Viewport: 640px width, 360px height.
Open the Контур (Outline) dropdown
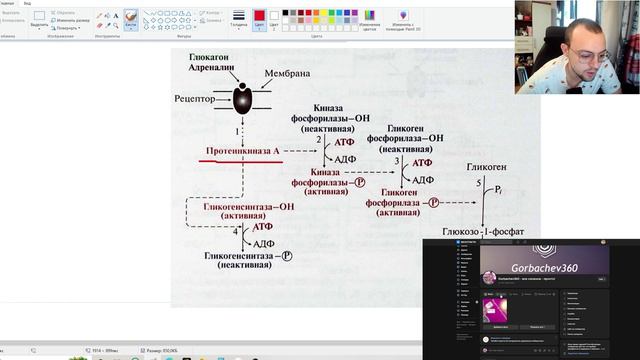pos(211,13)
